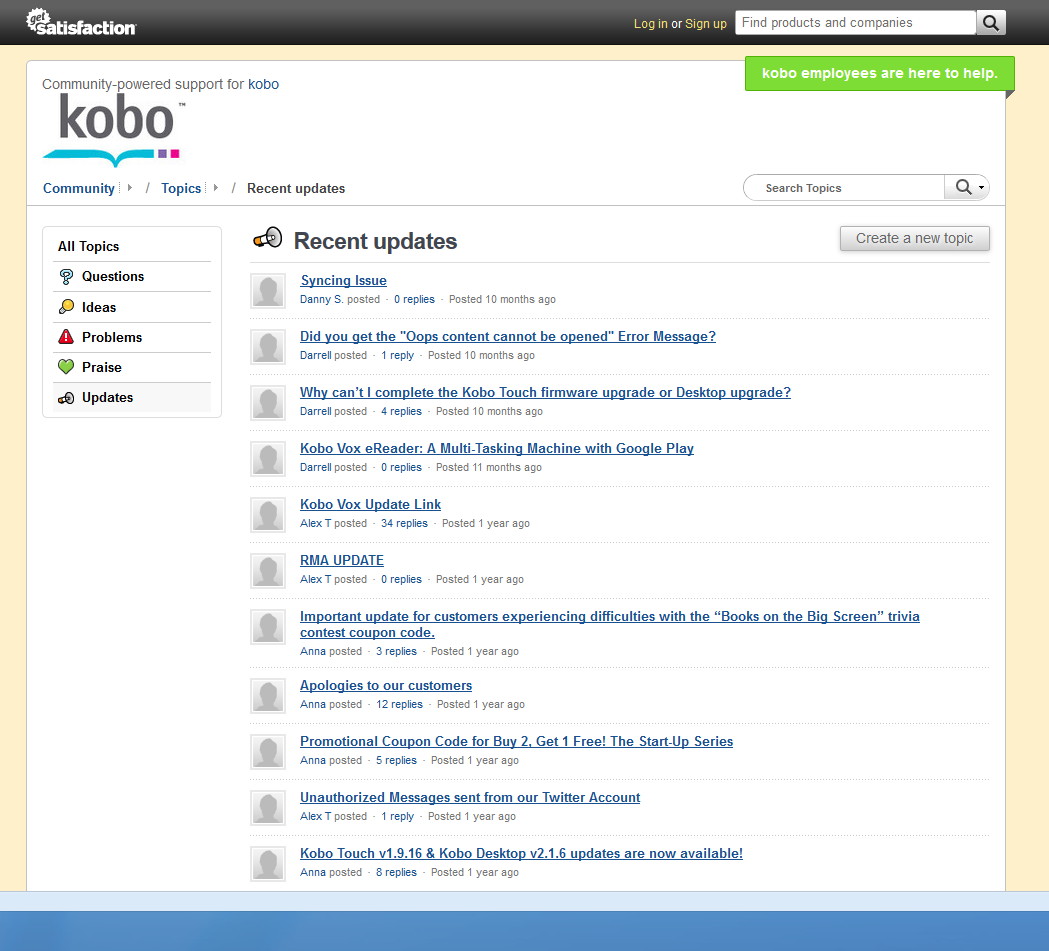The height and width of the screenshot is (951, 1049).
Task: Open Why can't I complete firmware upgrade topic
Action: click(545, 392)
